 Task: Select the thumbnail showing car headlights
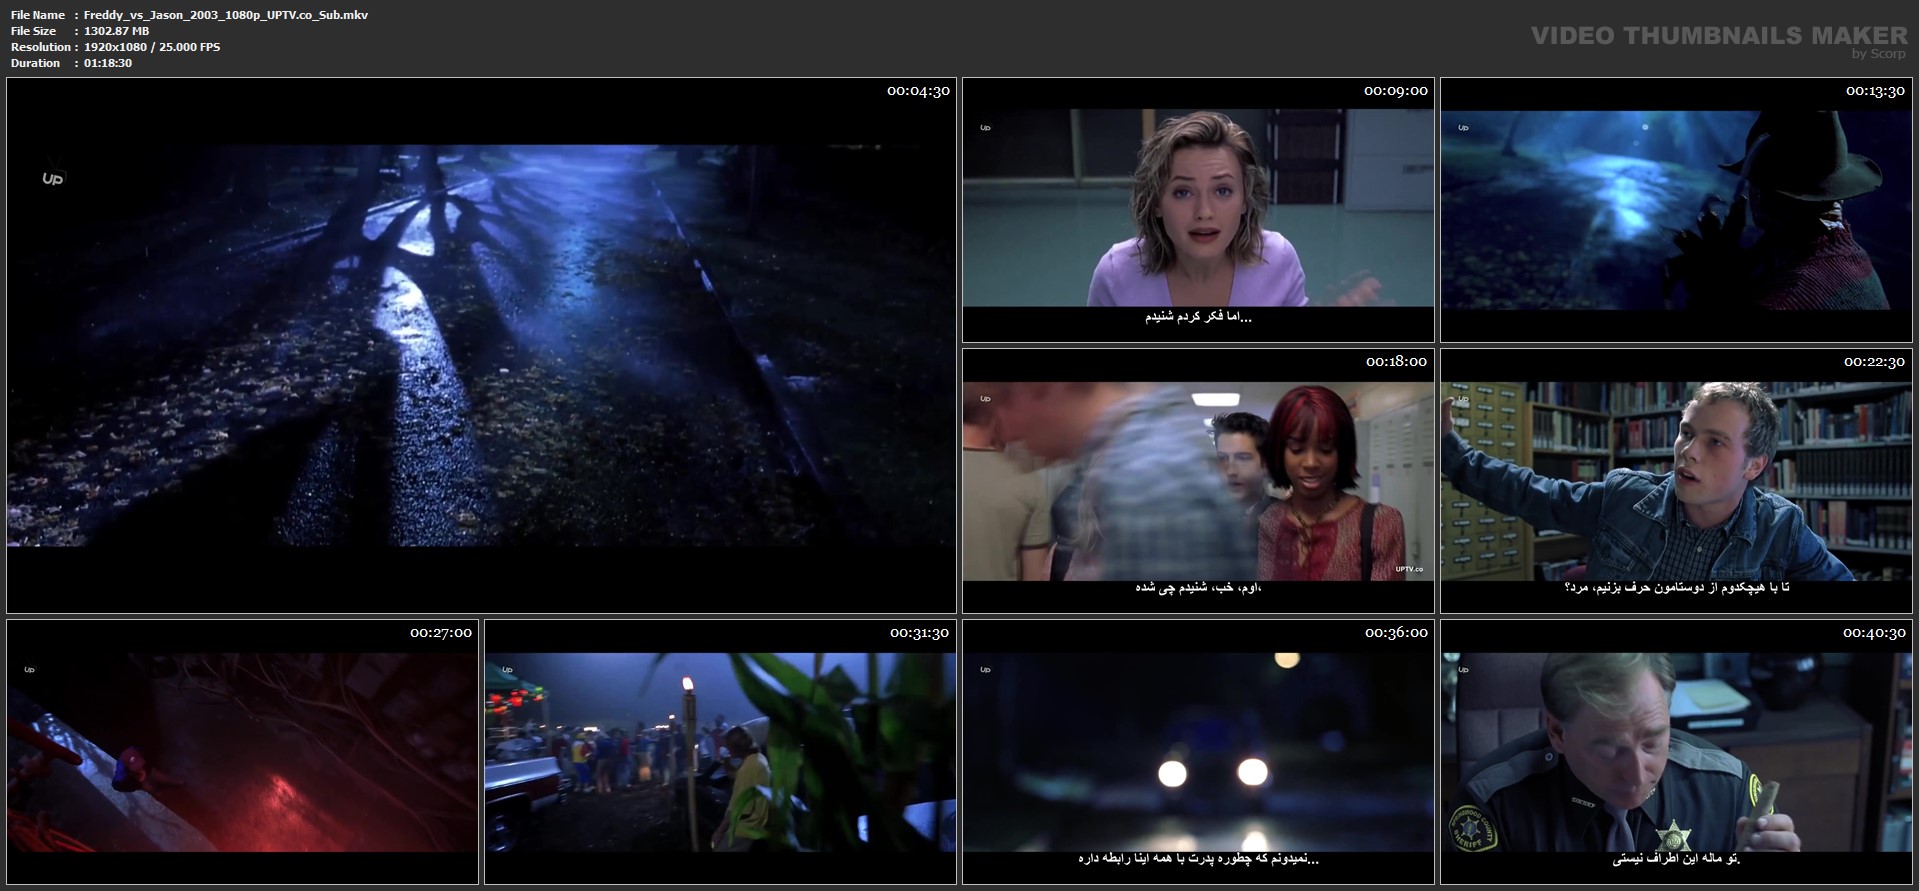pyautogui.click(x=1198, y=752)
